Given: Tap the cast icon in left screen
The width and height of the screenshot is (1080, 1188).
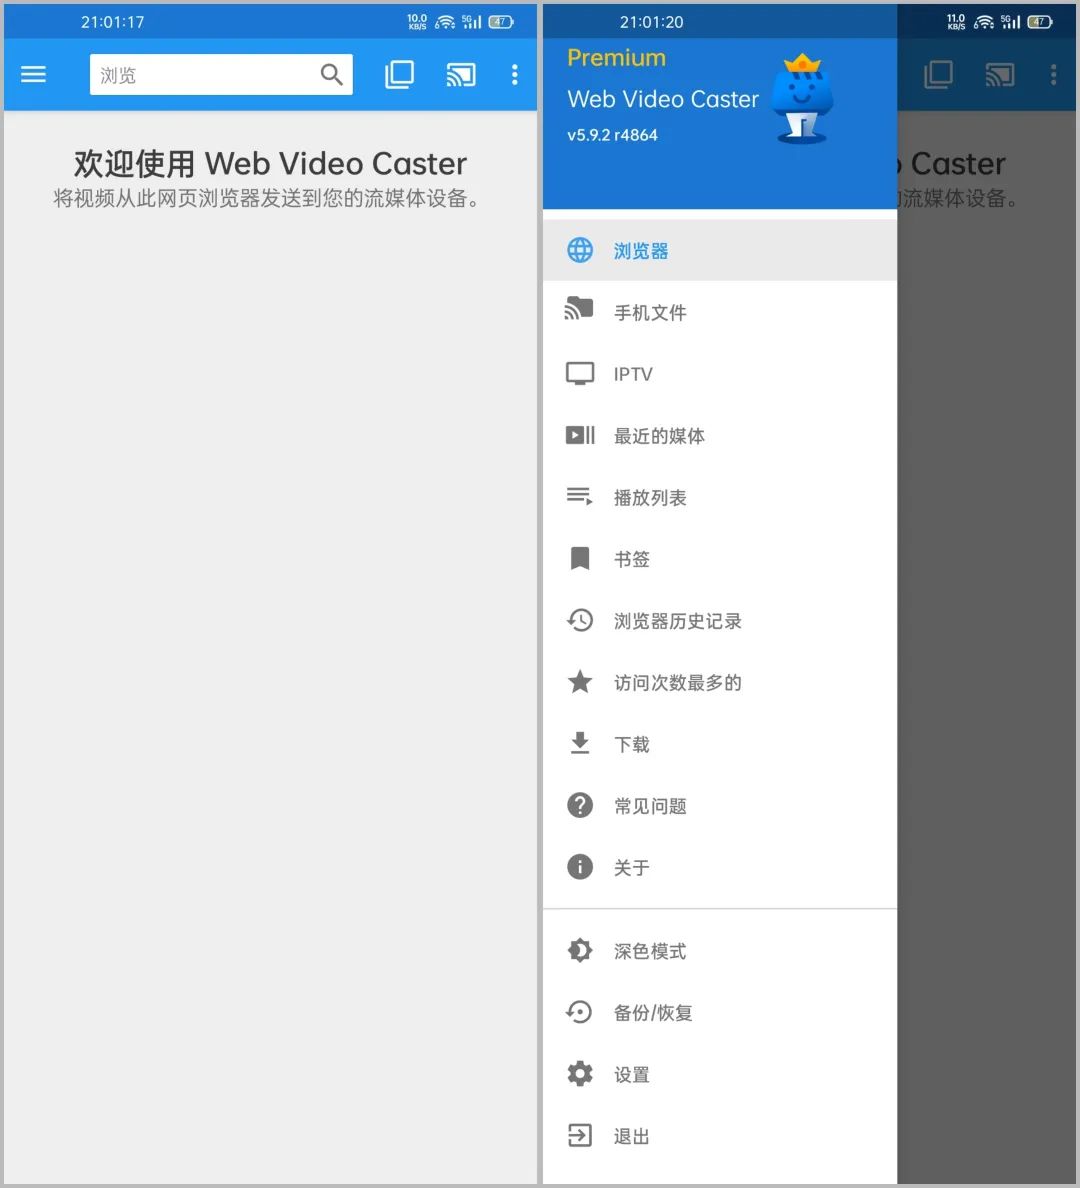Looking at the screenshot, I should click(x=461, y=74).
